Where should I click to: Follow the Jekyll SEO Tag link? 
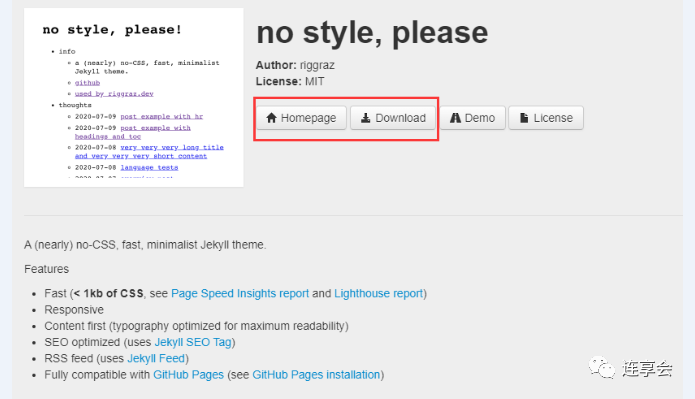193,342
